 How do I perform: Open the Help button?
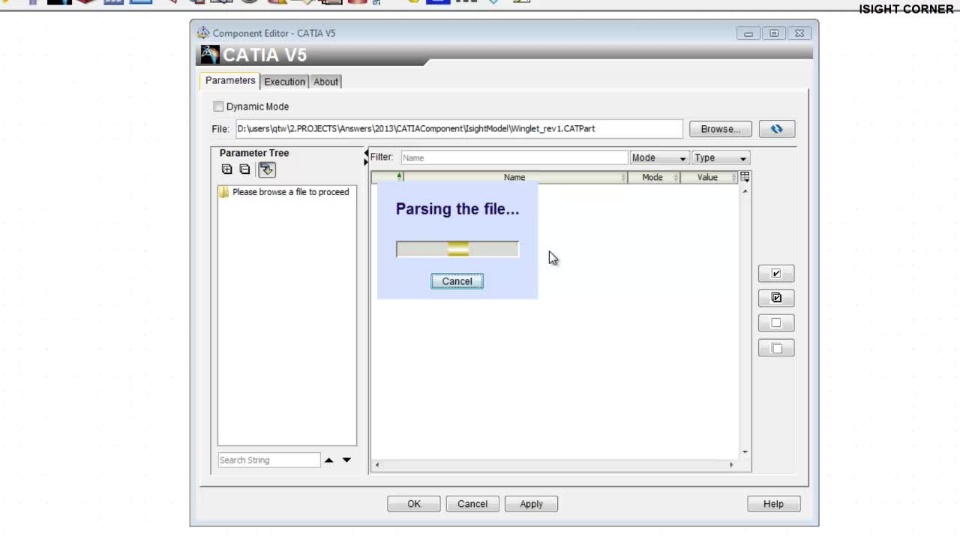[x=773, y=504]
